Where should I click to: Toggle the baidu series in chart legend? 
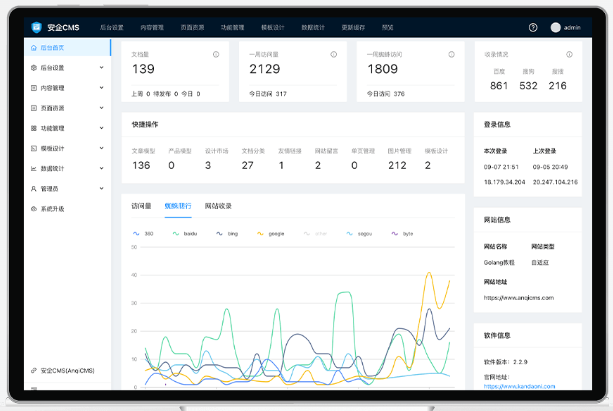[x=185, y=234]
